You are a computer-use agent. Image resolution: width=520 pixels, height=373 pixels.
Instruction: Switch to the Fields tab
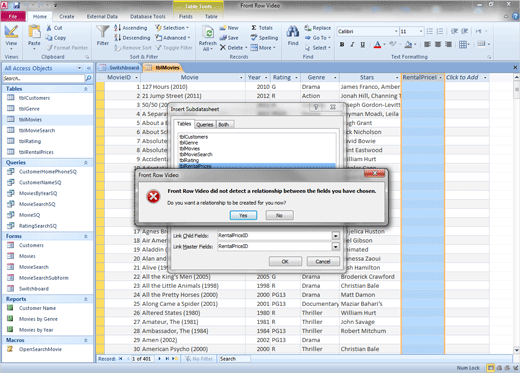pyautogui.click(x=186, y=16)
